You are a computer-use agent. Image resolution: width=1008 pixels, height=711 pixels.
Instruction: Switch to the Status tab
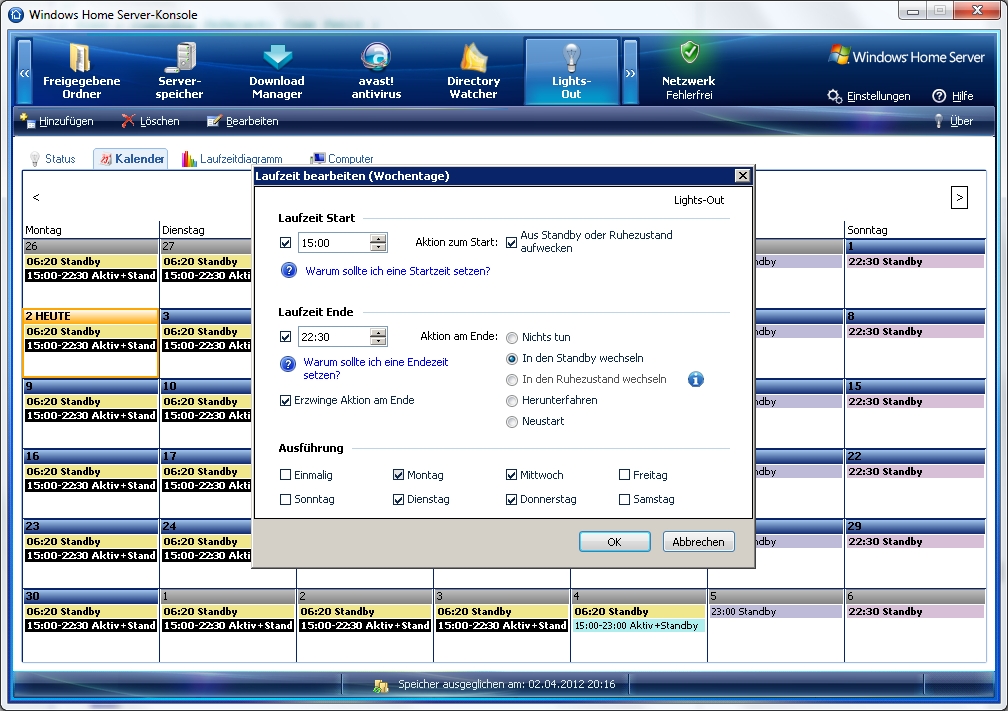pos(53,159)
